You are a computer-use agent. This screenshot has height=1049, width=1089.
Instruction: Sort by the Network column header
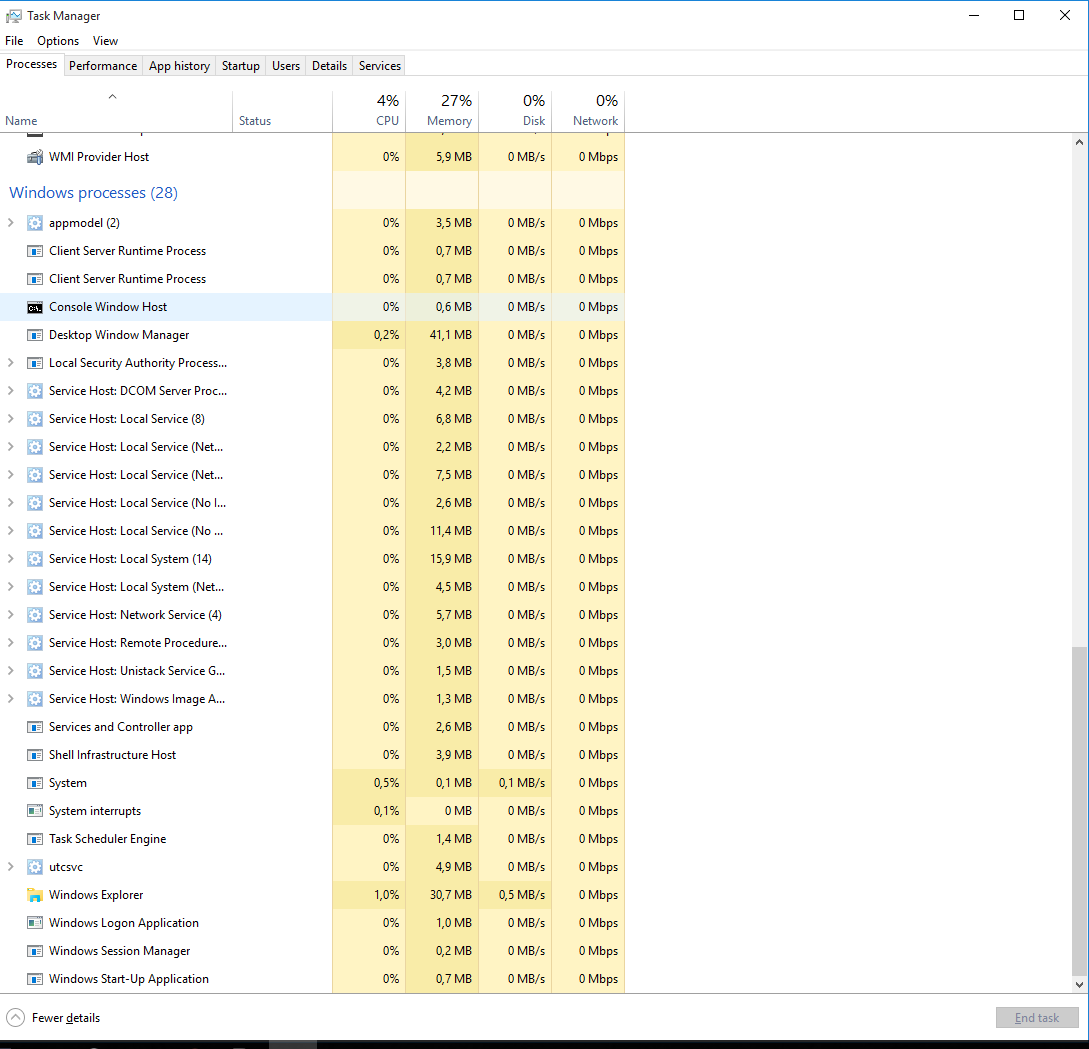point(588,111)
